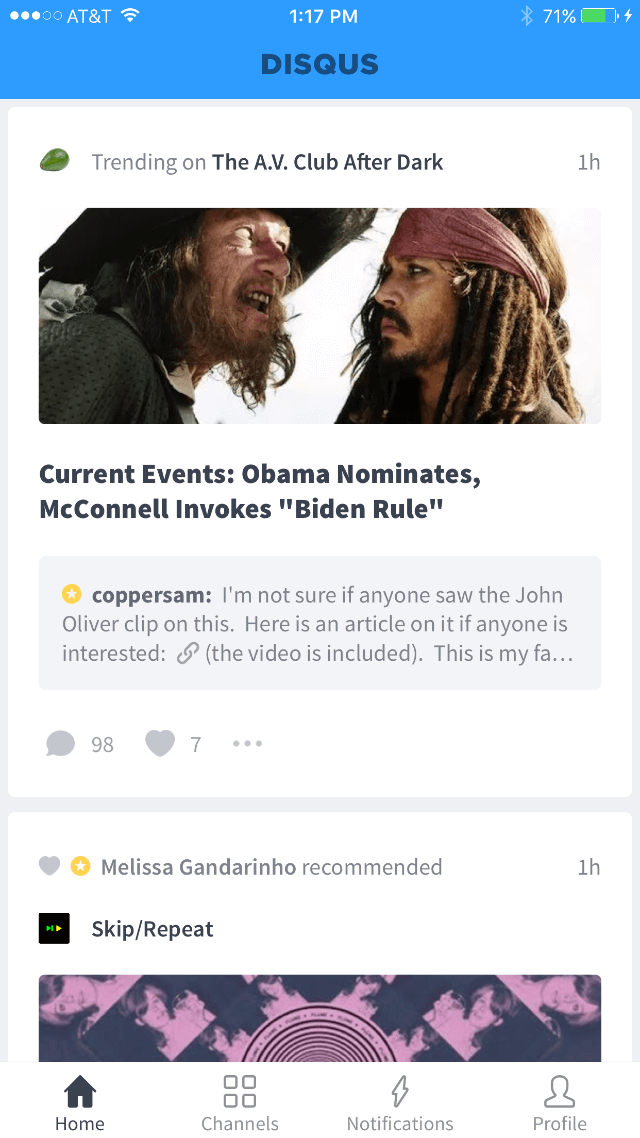Tap the comment bubble icon

click(x=61, y=744)
